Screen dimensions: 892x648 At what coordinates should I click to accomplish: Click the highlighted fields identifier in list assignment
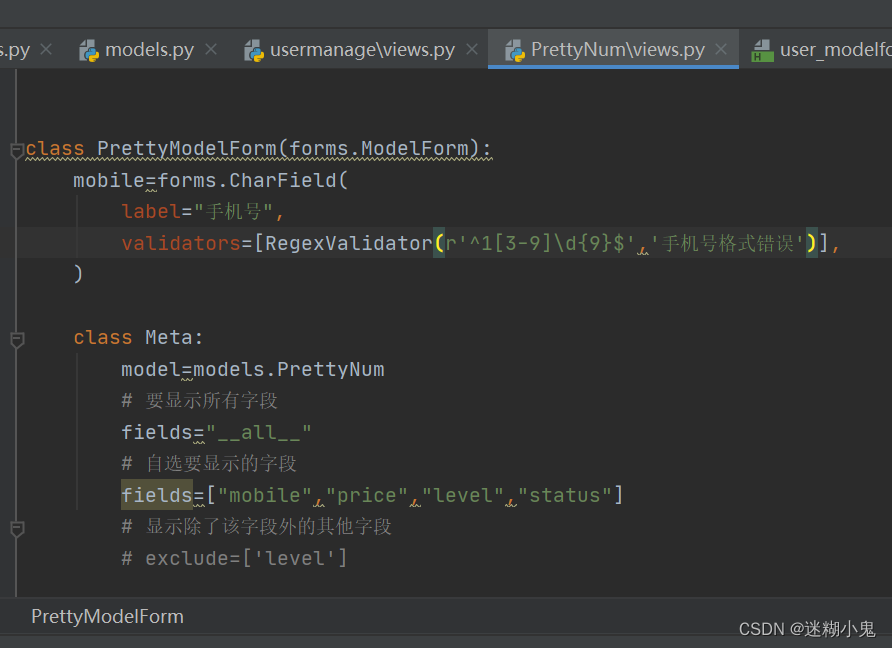tap(157, 495)
